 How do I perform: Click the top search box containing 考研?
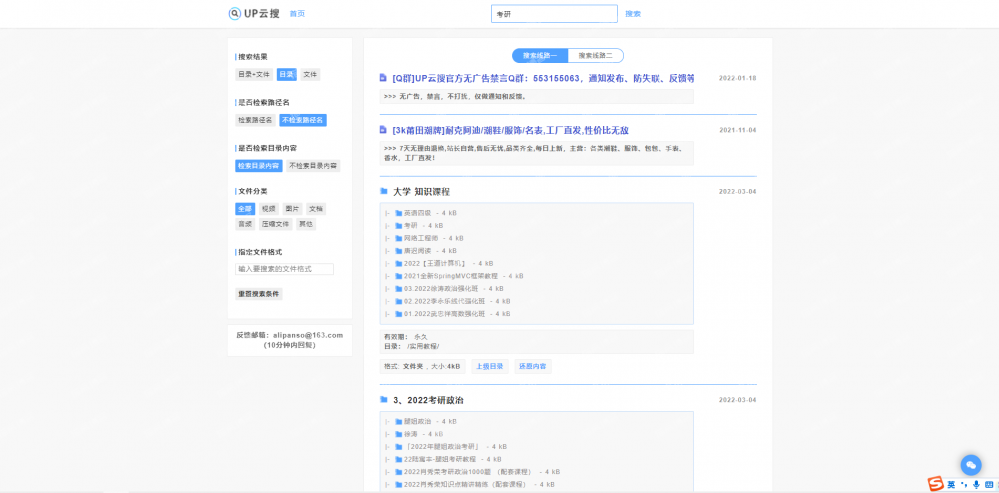(554, 13)
